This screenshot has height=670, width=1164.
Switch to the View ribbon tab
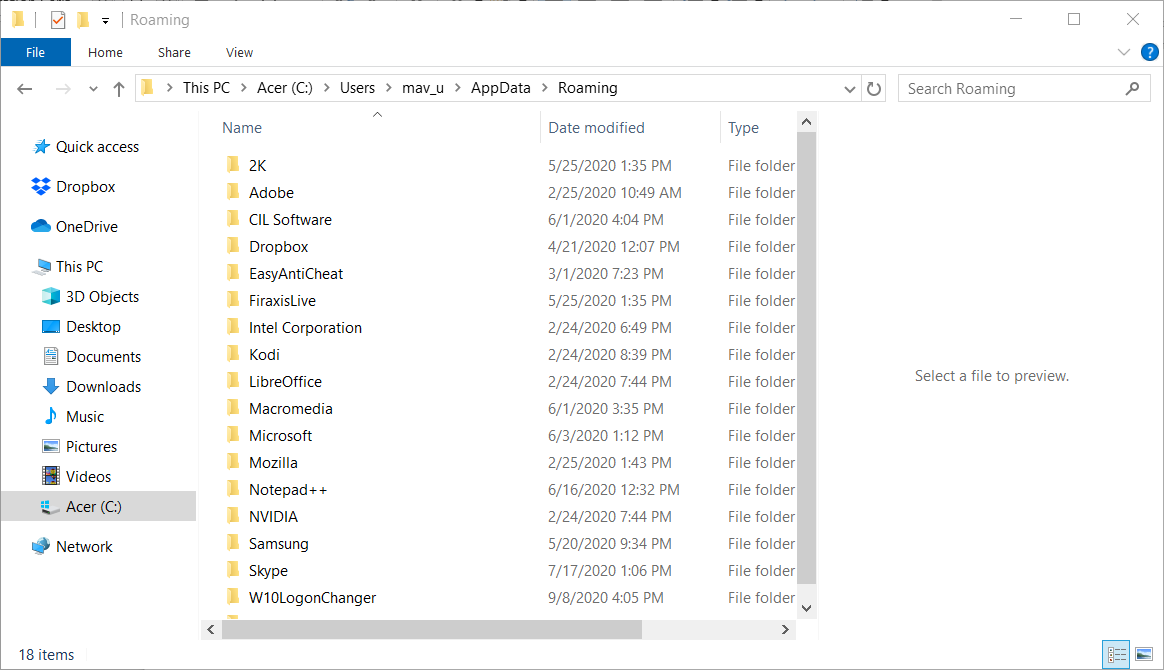(x=239, y=53)
